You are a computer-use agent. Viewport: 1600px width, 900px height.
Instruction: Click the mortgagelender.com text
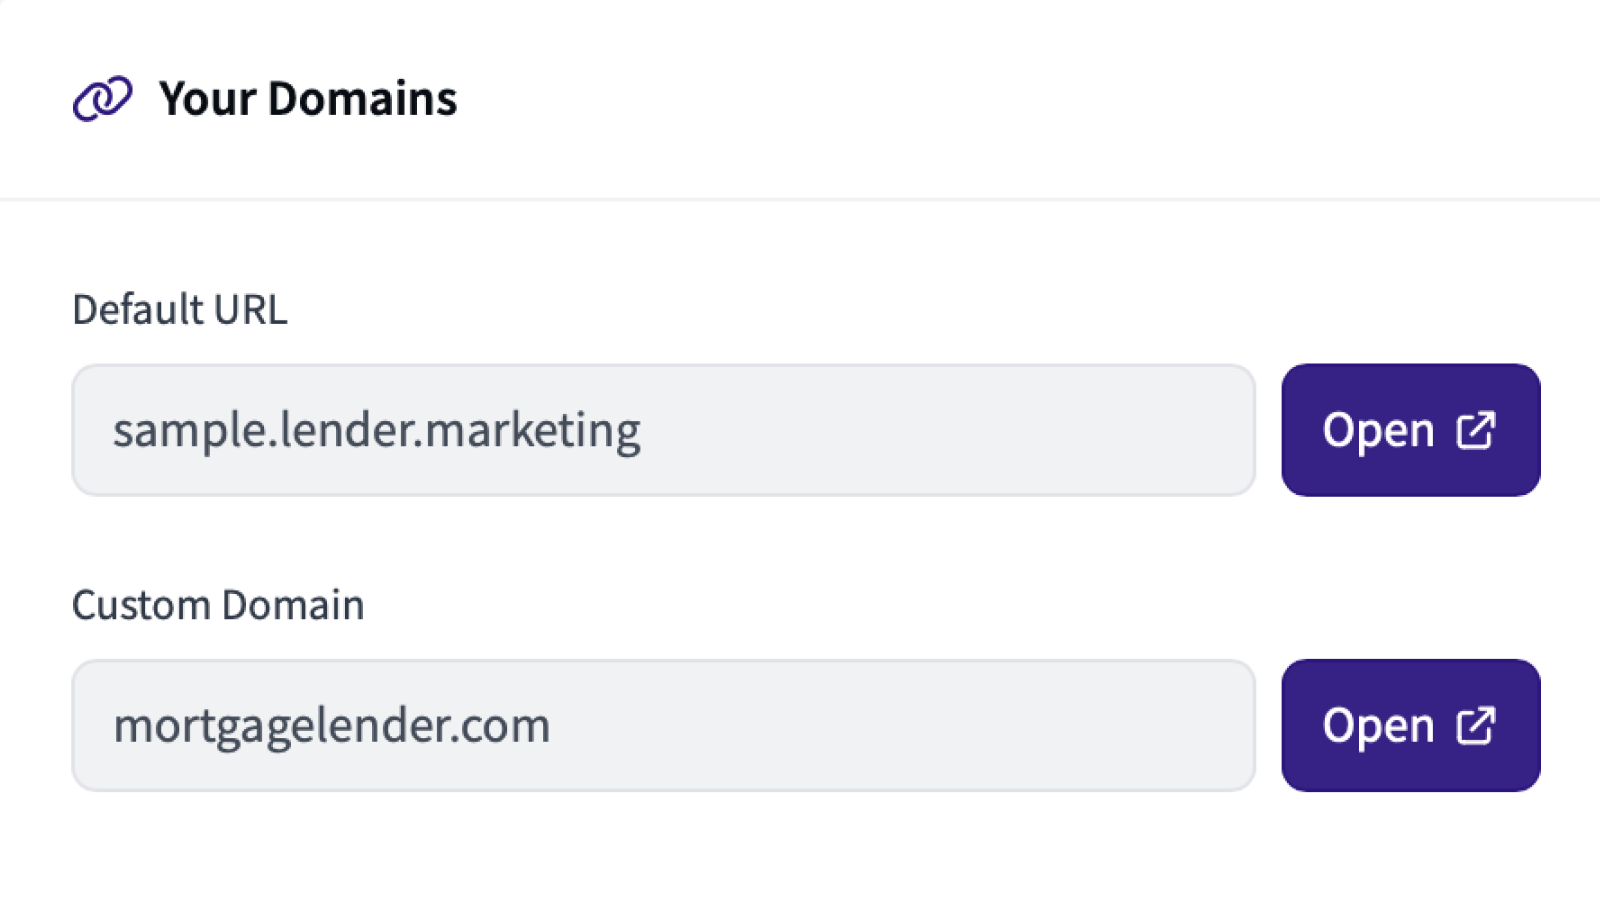pos(331,725)
